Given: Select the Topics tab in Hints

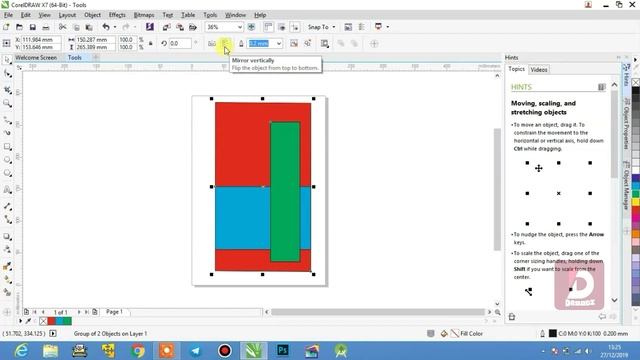Looking at the screenshot, I should (x=516, y=69).
